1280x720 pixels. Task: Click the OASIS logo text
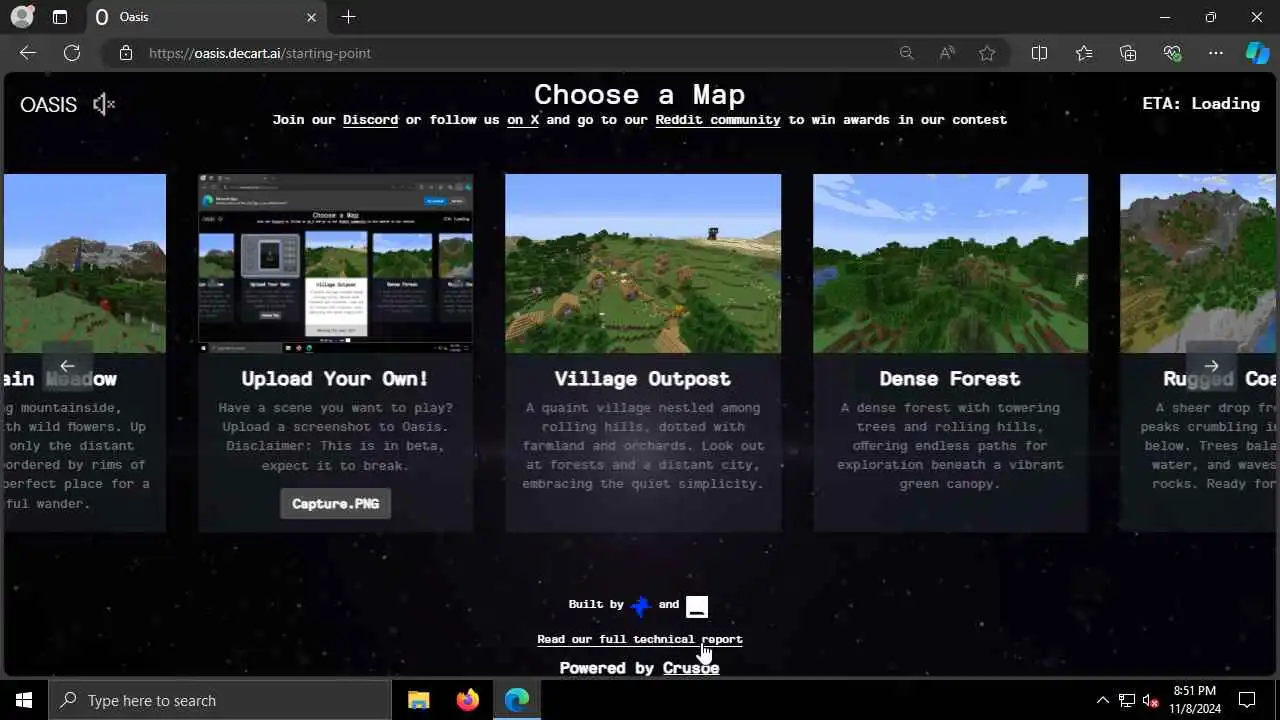pos(48,104)
